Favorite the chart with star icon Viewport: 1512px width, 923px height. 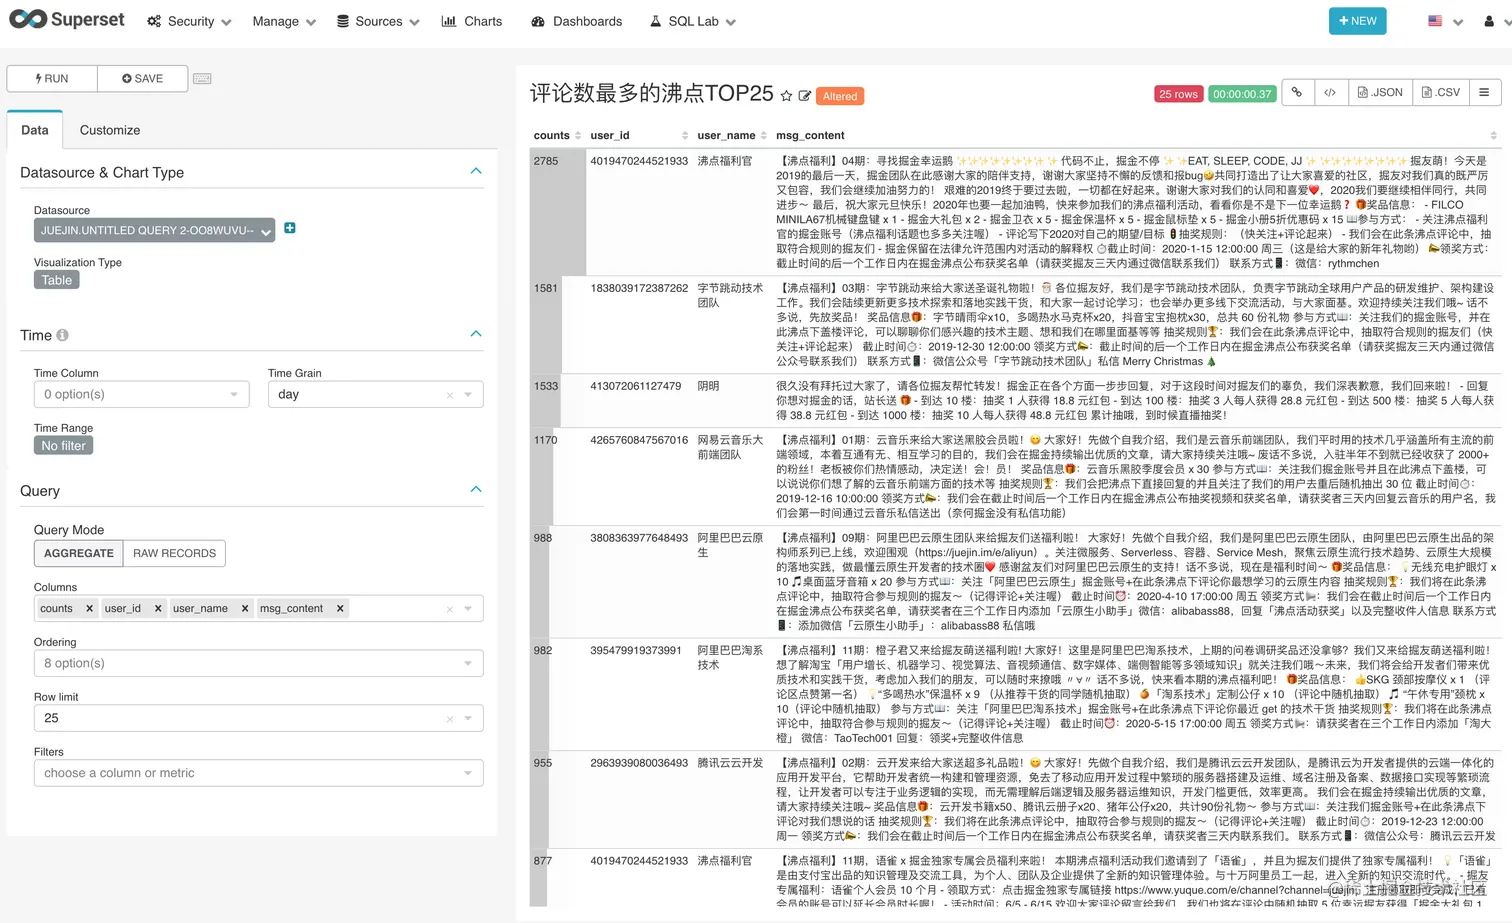coord(786,96)
